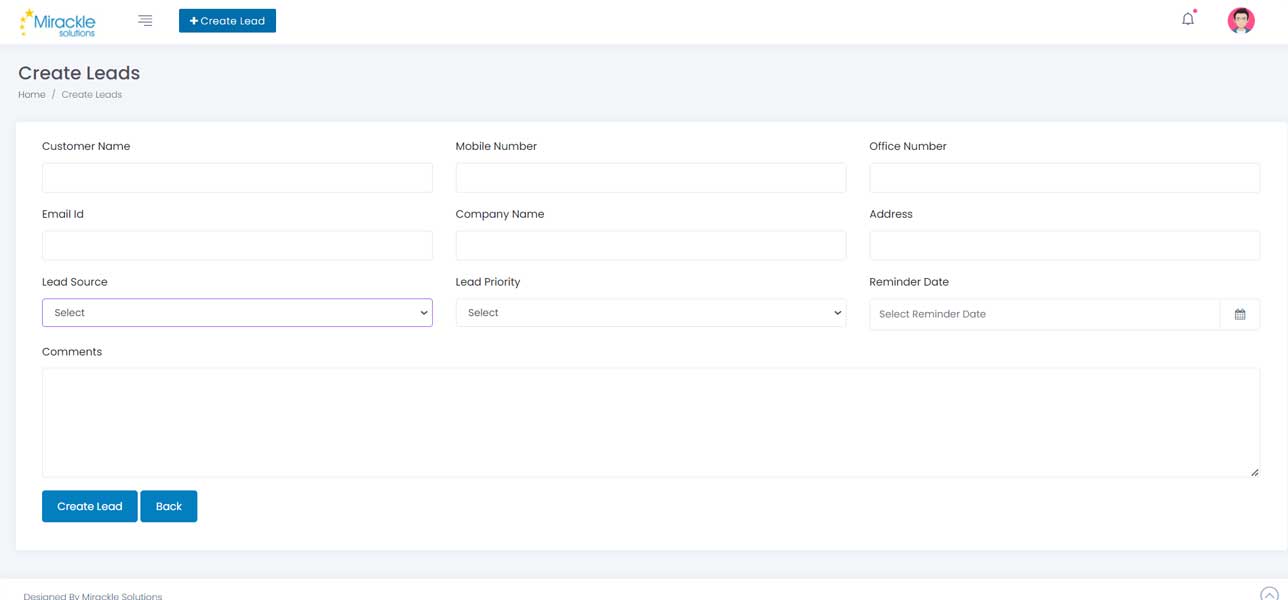Click the Create Leads breadcrumb text
The height and width of the screenshot is (600, 1288).
(x=92, y=94)
